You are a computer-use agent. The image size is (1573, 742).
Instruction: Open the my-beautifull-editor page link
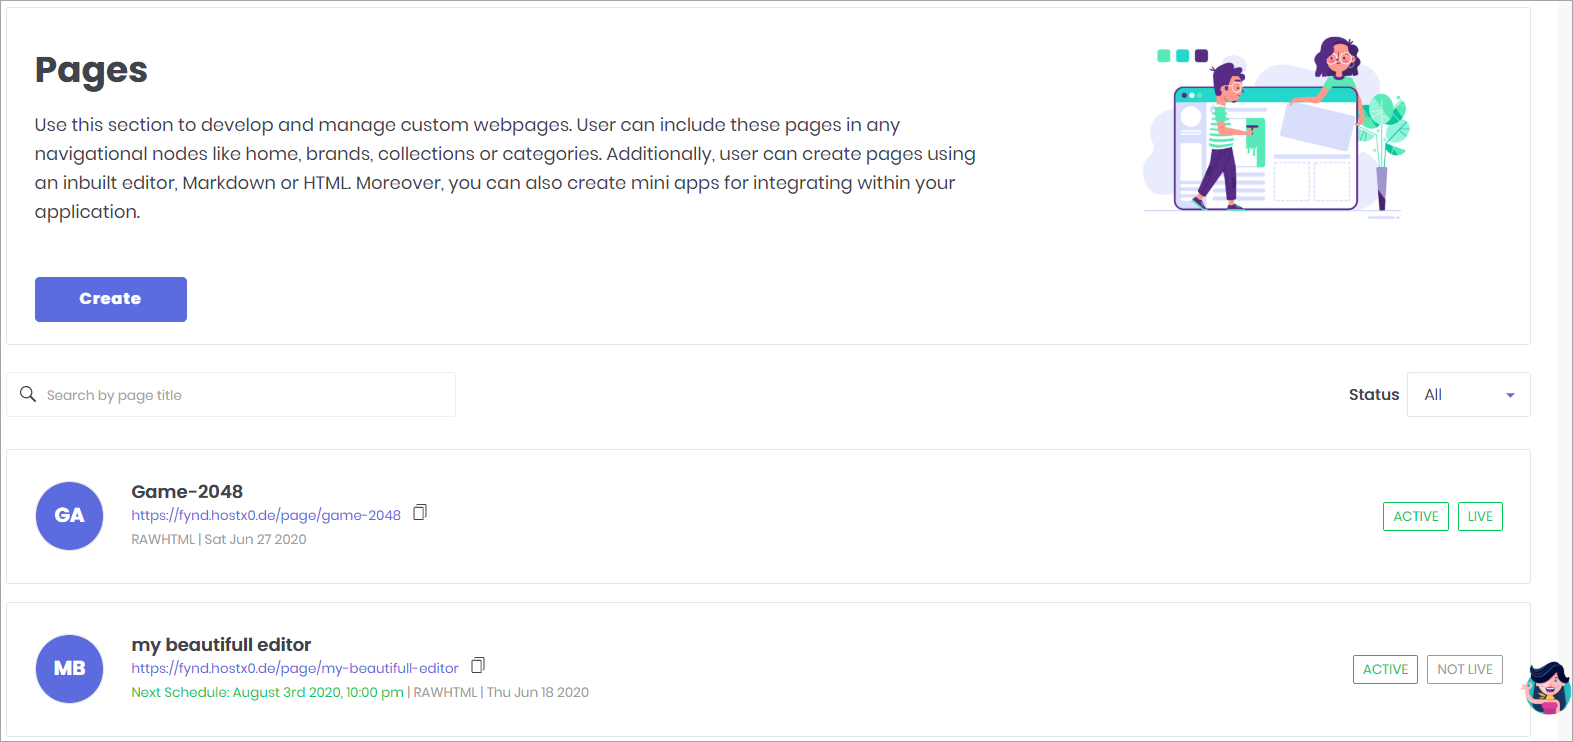point(295,668)
